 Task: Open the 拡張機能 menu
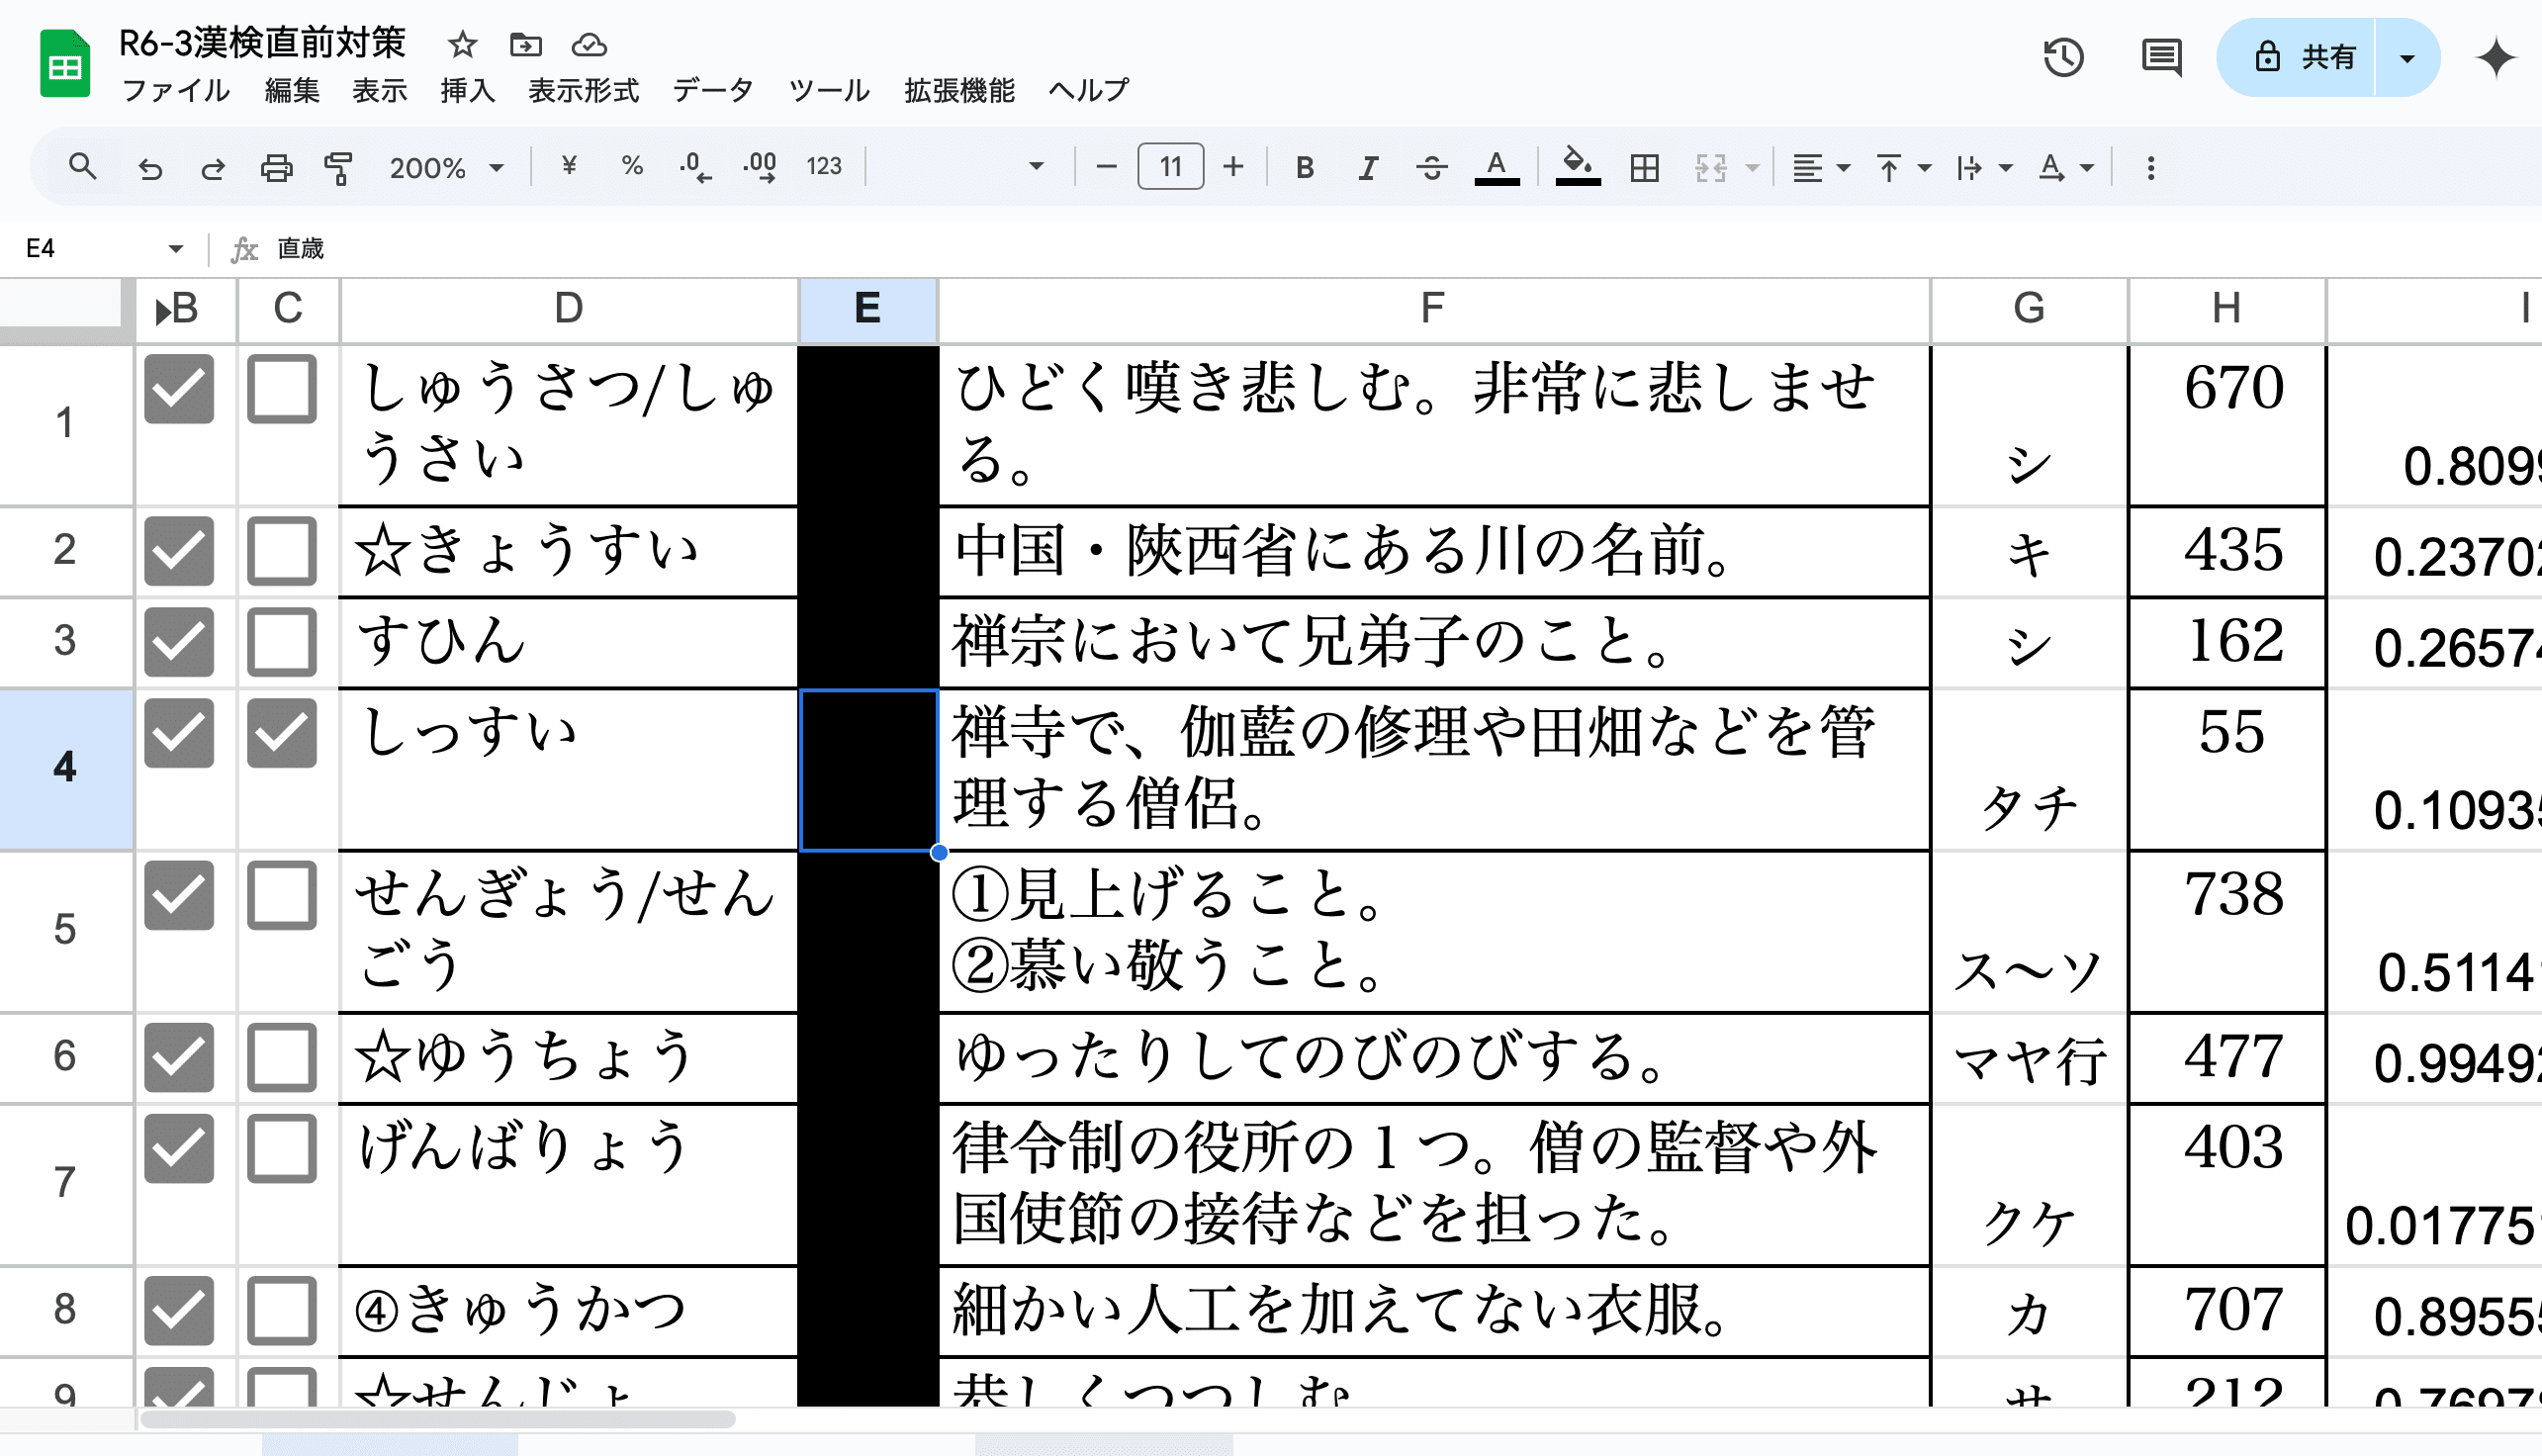click(x=959, y=90)
